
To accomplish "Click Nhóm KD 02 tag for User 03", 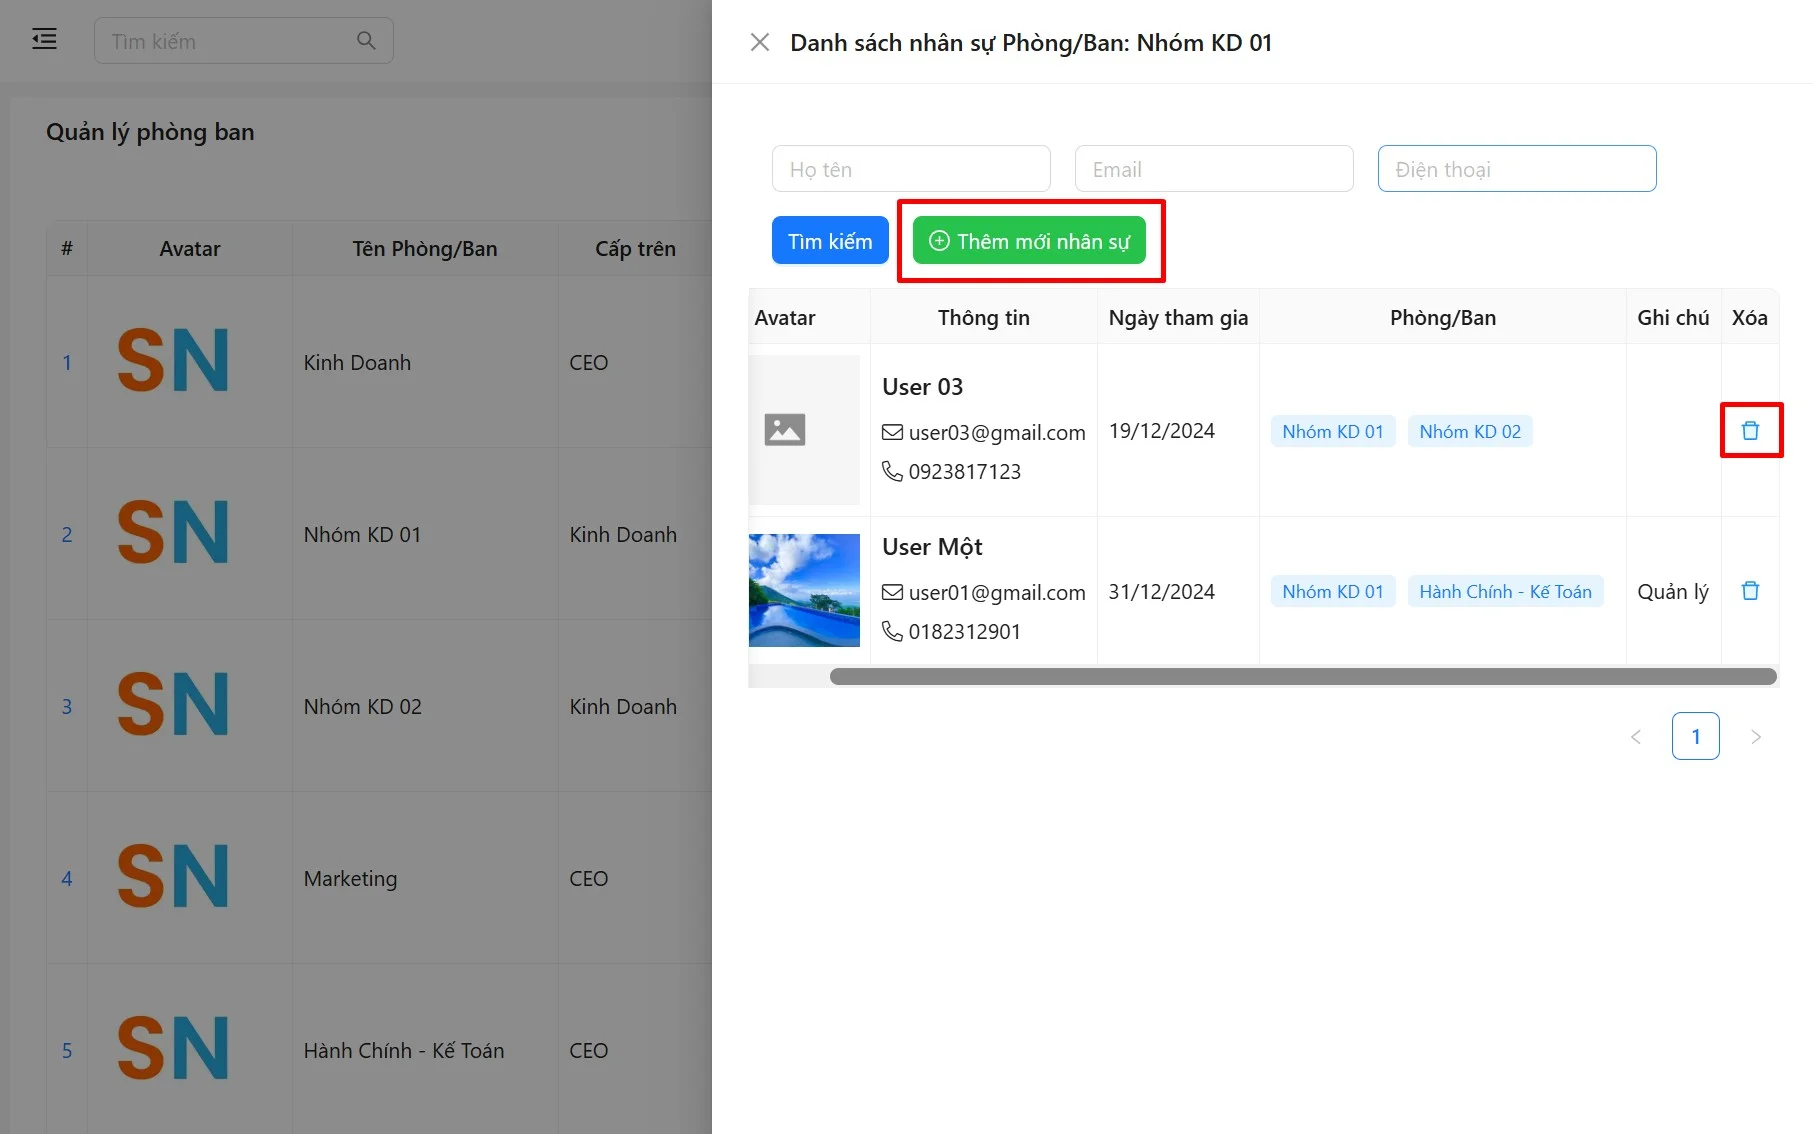I will tap(1469, 432).
